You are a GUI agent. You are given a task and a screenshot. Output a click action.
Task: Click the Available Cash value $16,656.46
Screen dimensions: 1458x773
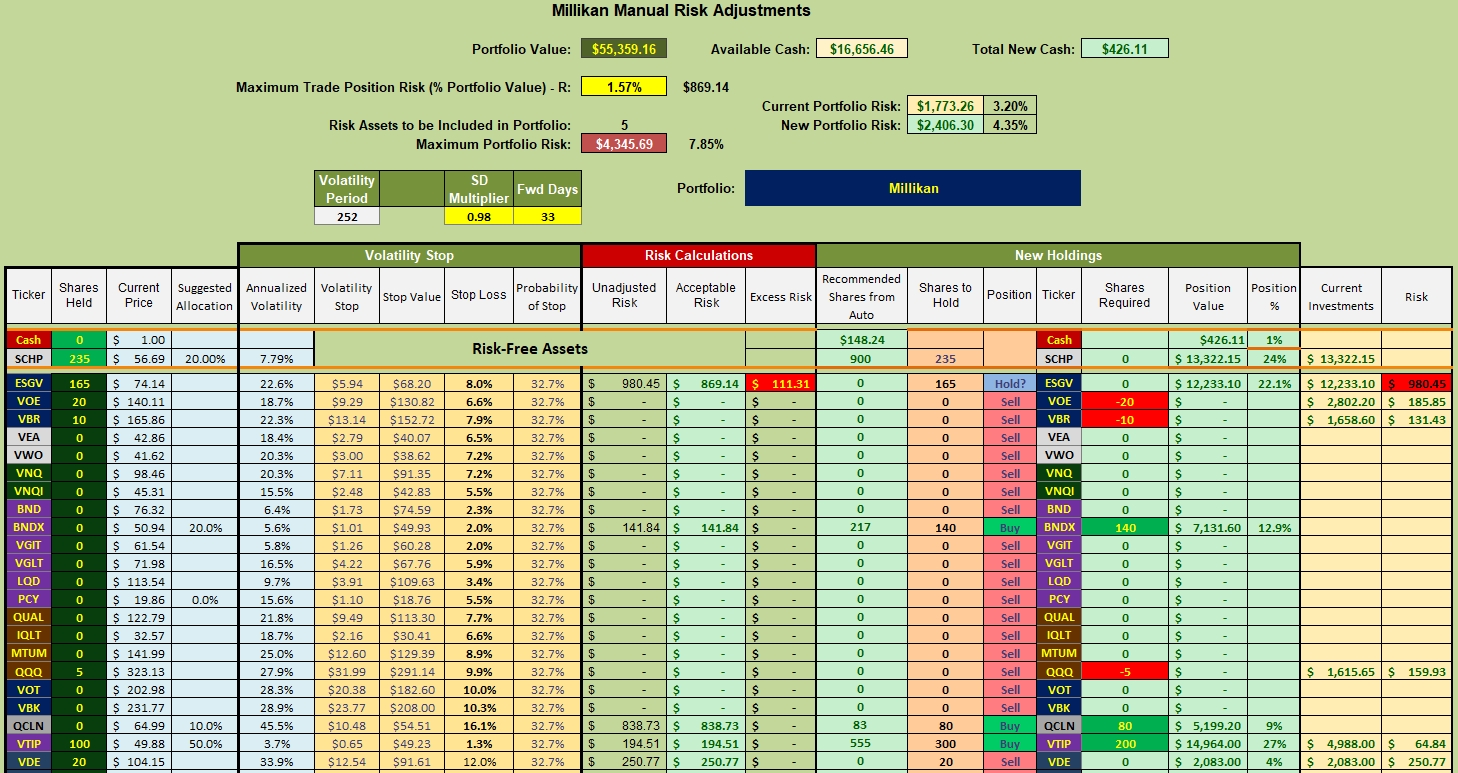[x=862, y=48]
